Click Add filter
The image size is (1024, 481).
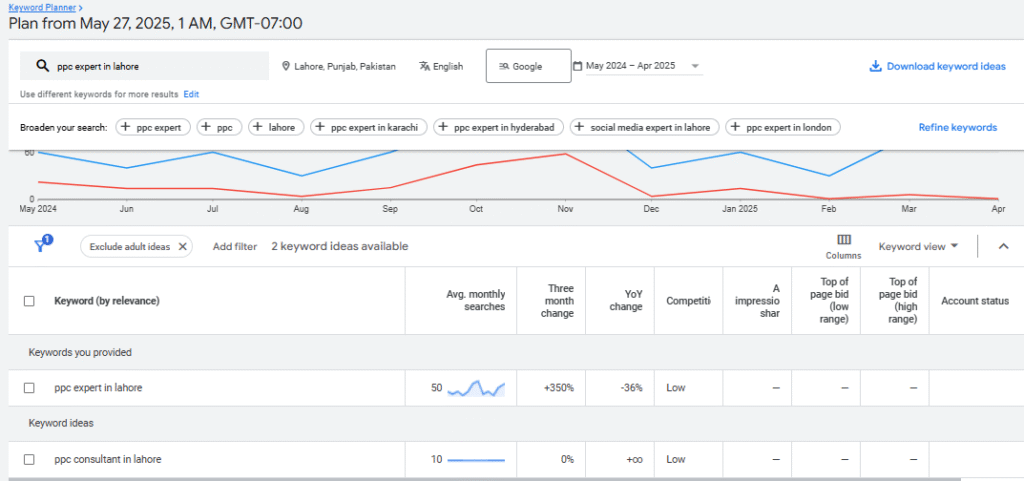234,247
